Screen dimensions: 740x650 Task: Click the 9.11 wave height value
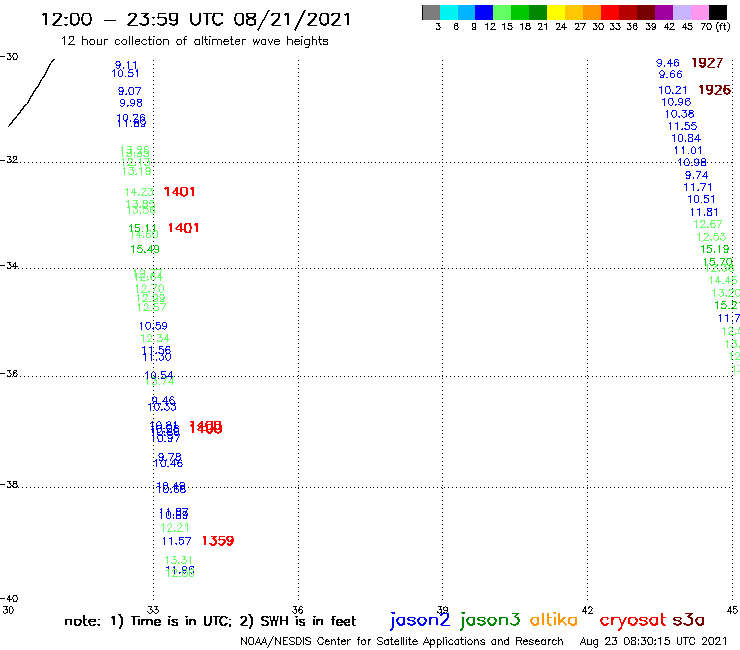pyautogui.click(x=126, y=65)
